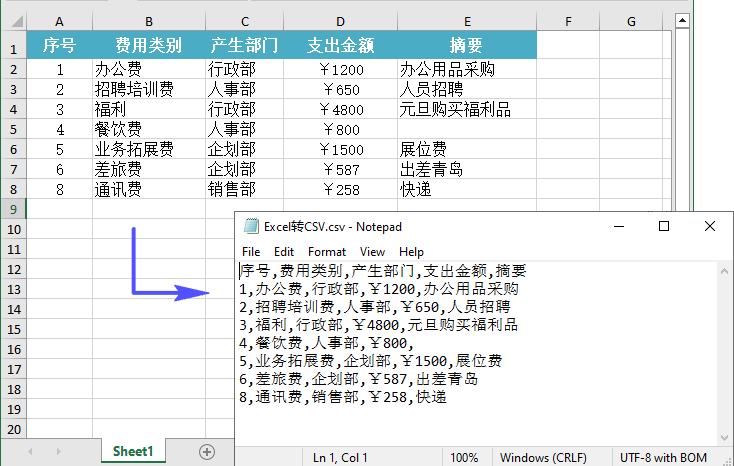The height and width of the screenshot is (466, 734).
Task: Select column B header
Action: coord(149,22)
